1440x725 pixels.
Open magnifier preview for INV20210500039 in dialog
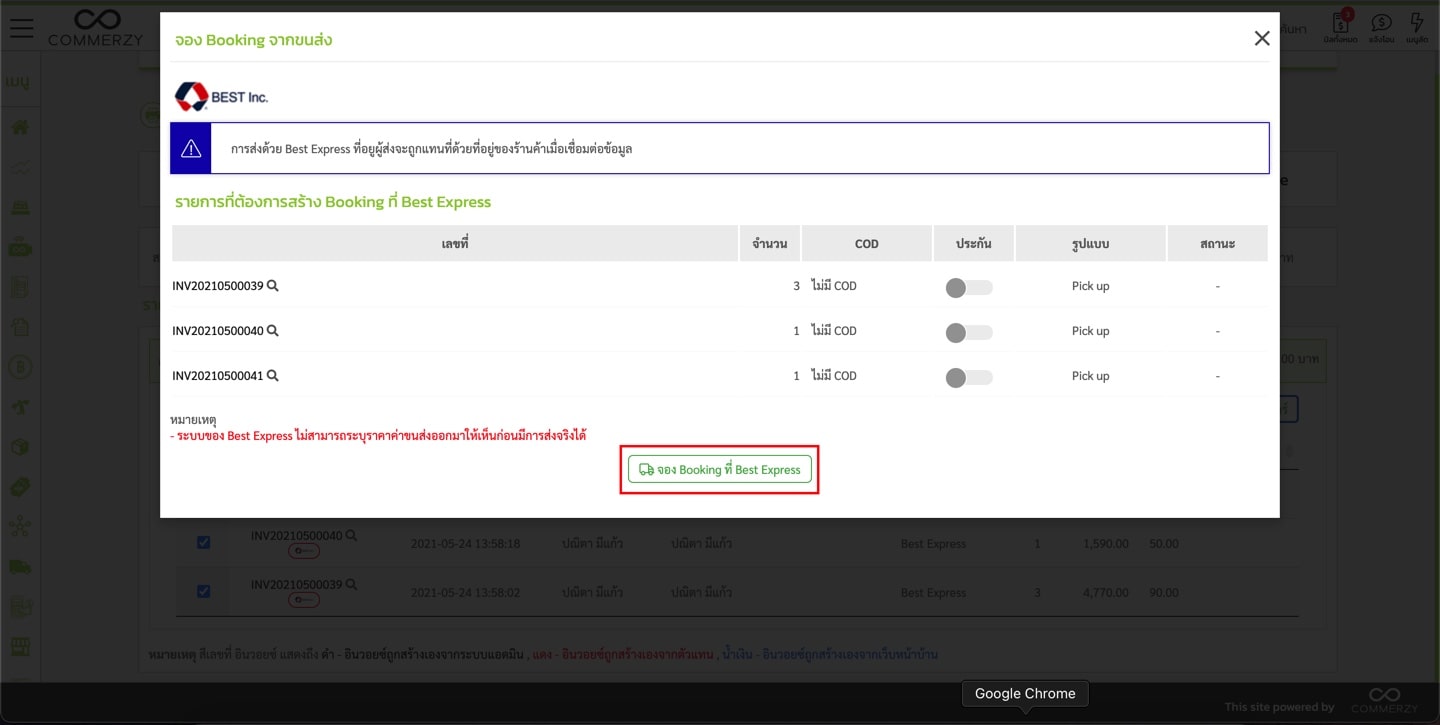pyautogui.click(x=273, y=286)
